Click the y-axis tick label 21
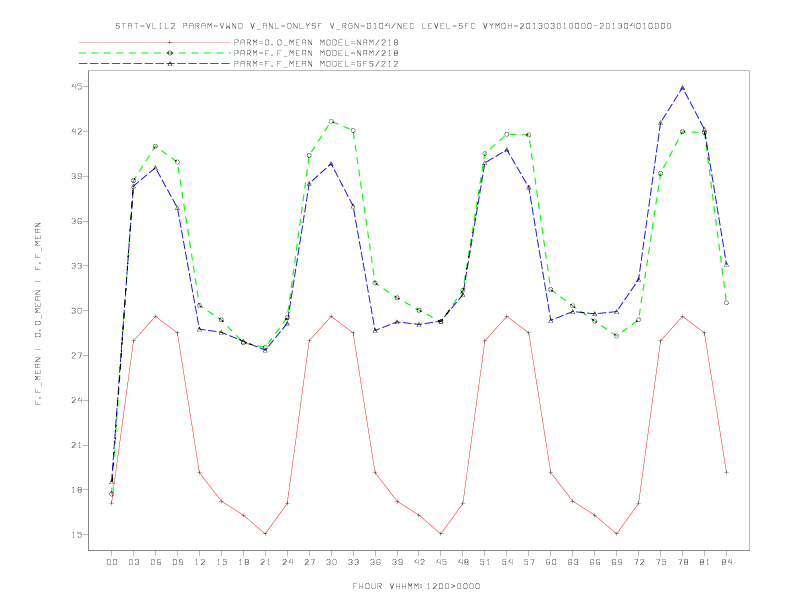The width and height of the screenshot is (792, 612). click(76, 445)
